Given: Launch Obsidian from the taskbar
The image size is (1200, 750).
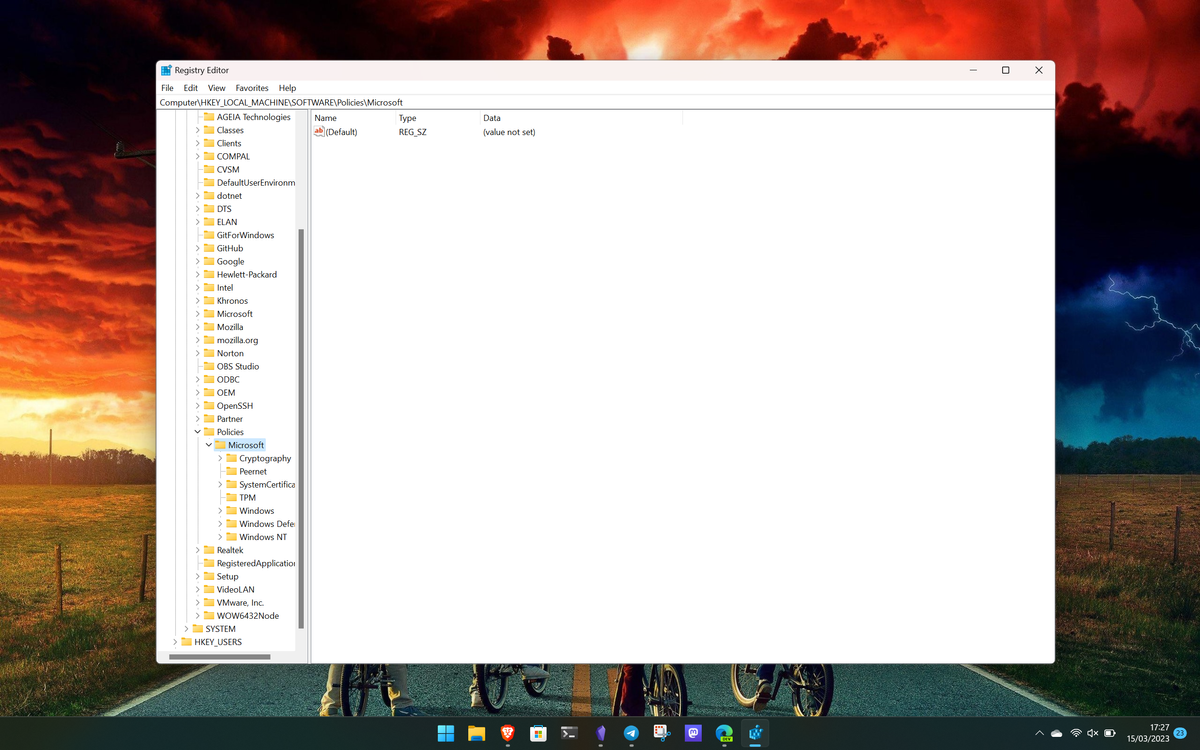Looking at the screenshot, I should tap(600, 733).
